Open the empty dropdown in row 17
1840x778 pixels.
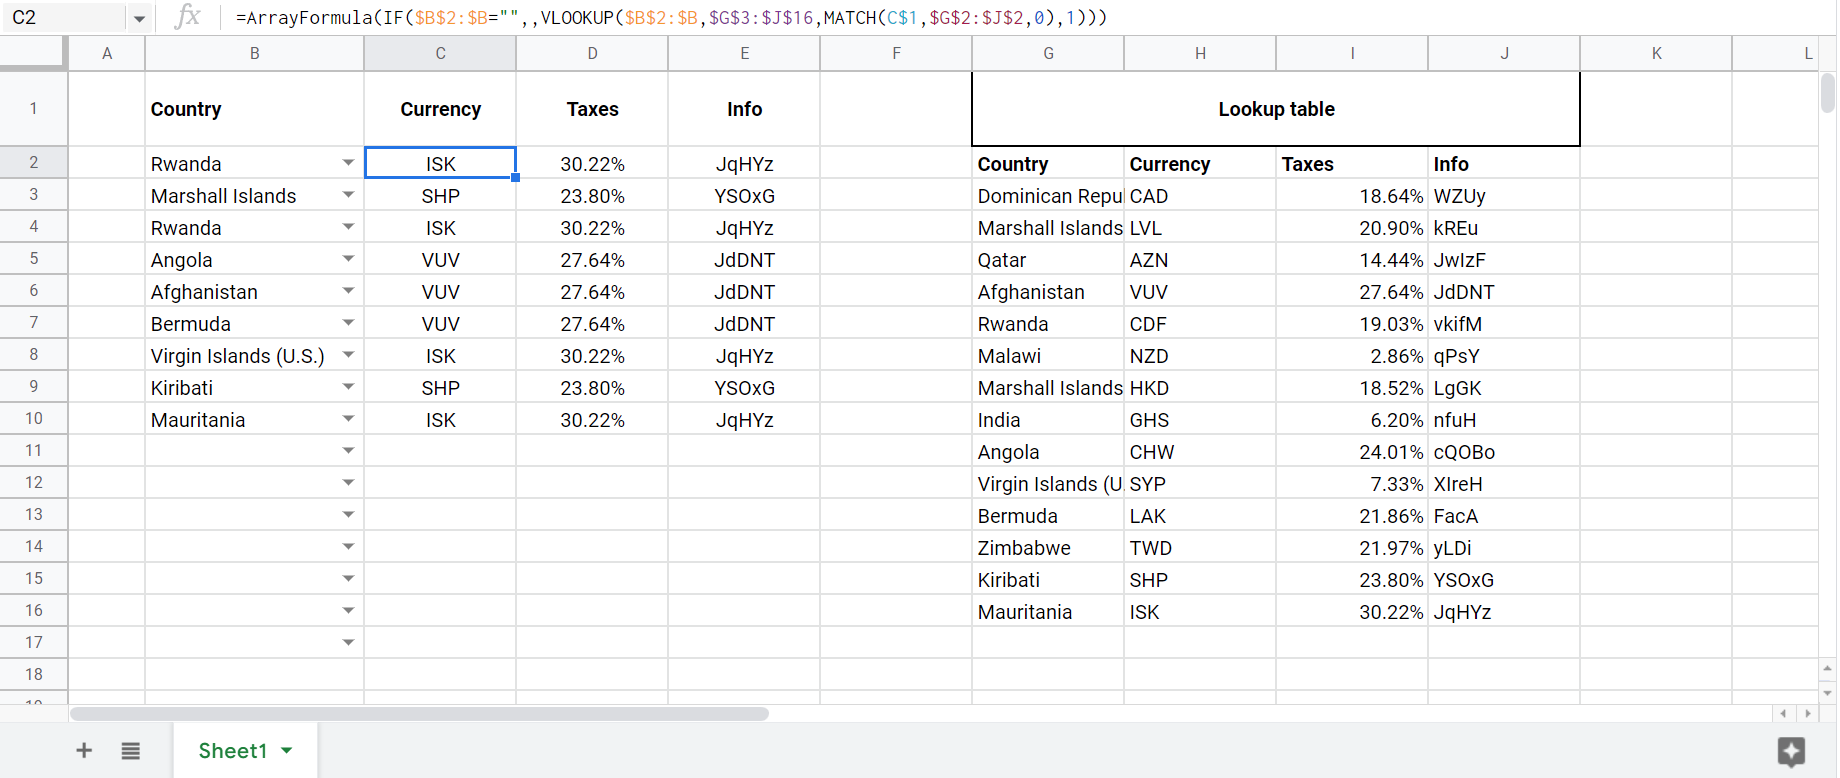point(348,642)
